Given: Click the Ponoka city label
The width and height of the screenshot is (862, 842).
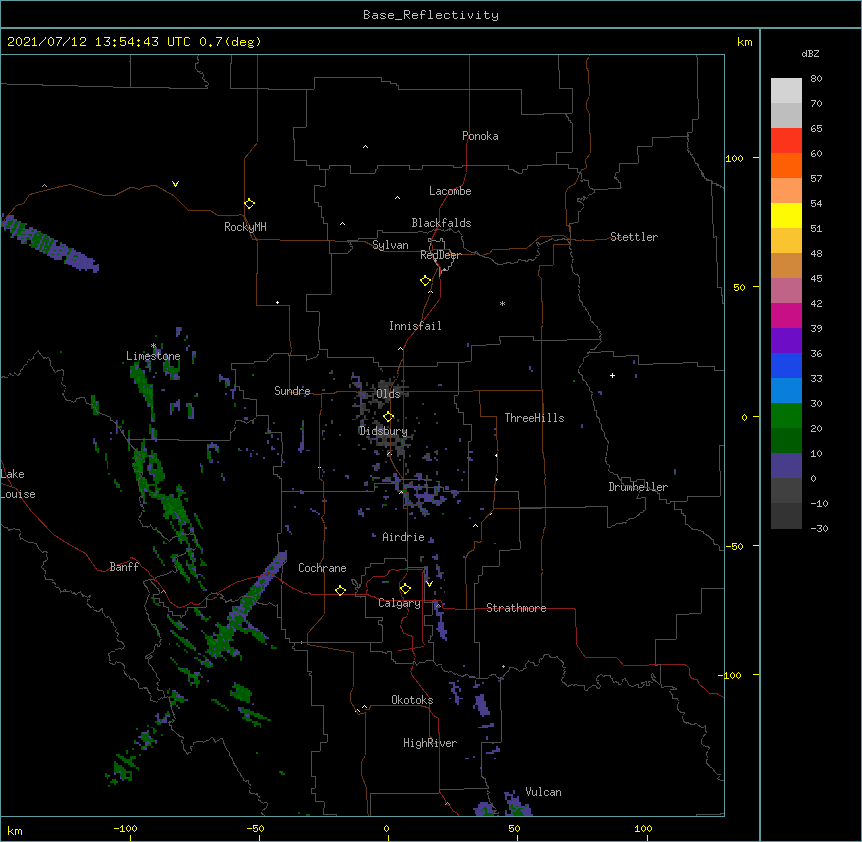Looking at the screenshot, I should (480, 136).
